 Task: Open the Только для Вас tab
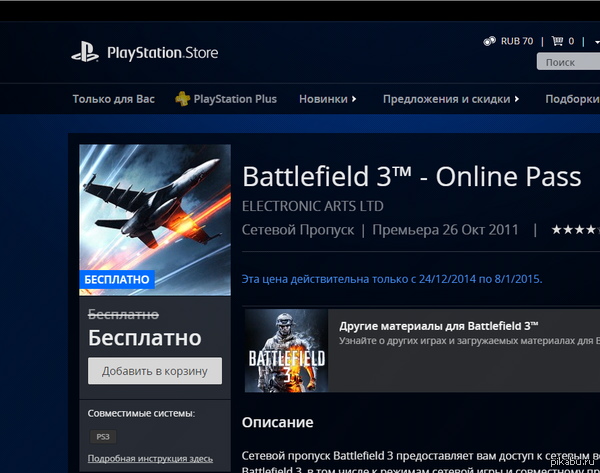(112, 99)
